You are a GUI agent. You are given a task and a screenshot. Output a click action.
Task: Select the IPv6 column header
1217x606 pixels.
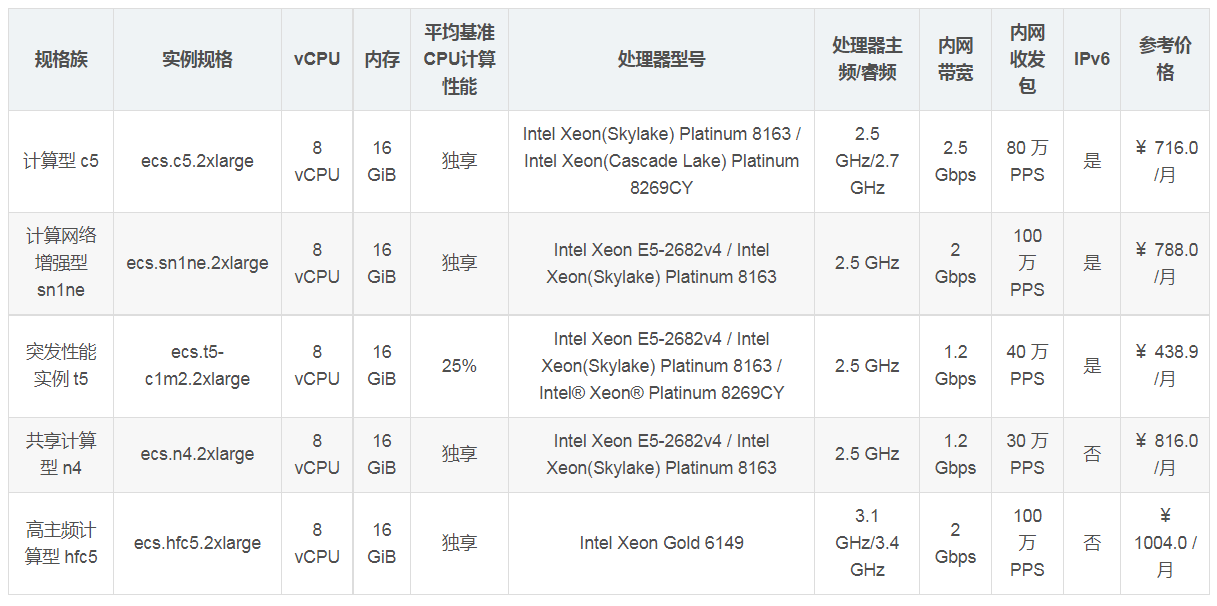[1092, 60]
